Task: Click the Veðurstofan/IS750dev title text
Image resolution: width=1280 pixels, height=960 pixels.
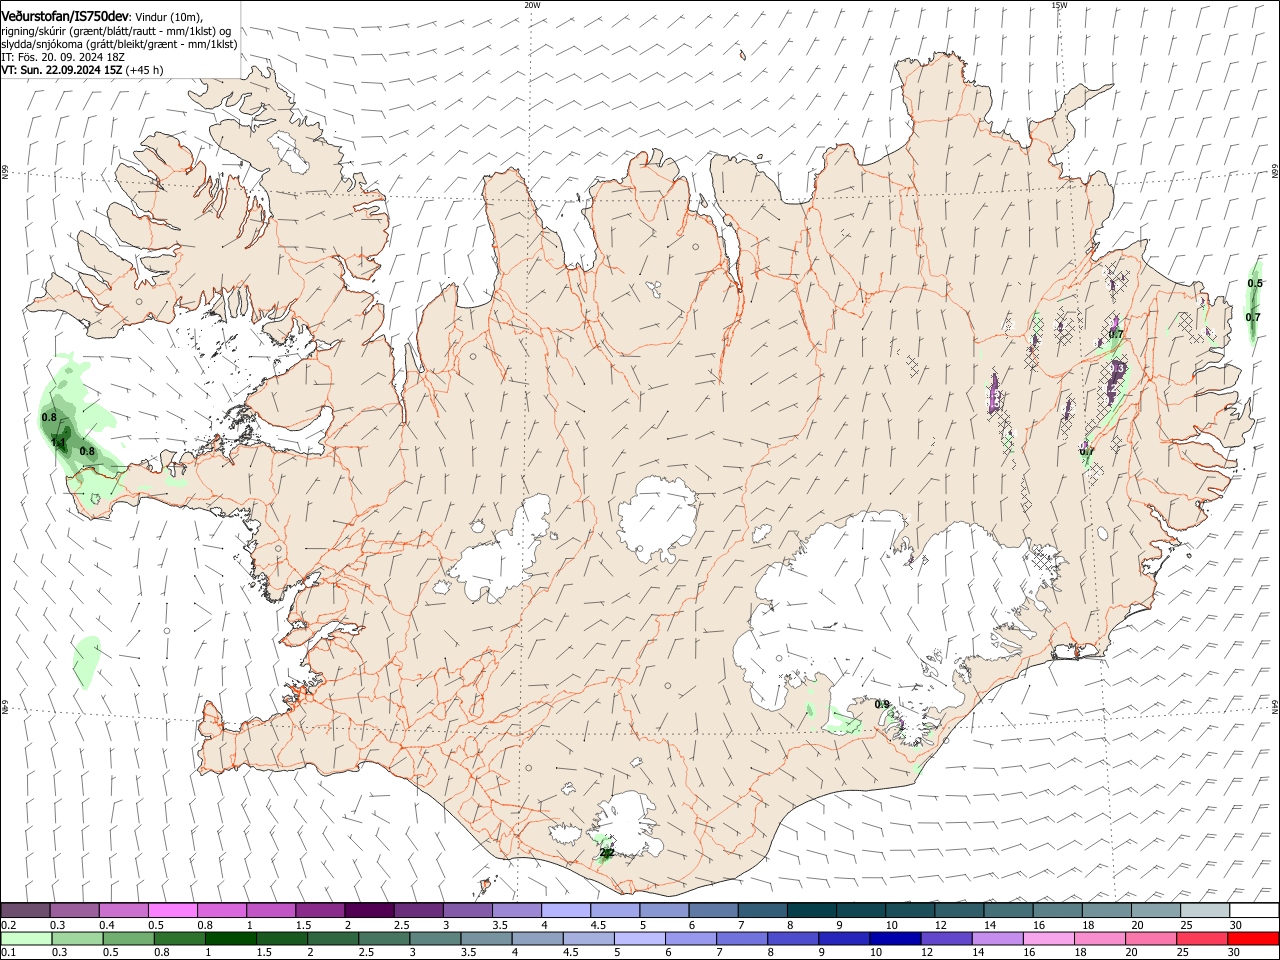Action: (x=65, y=17)
